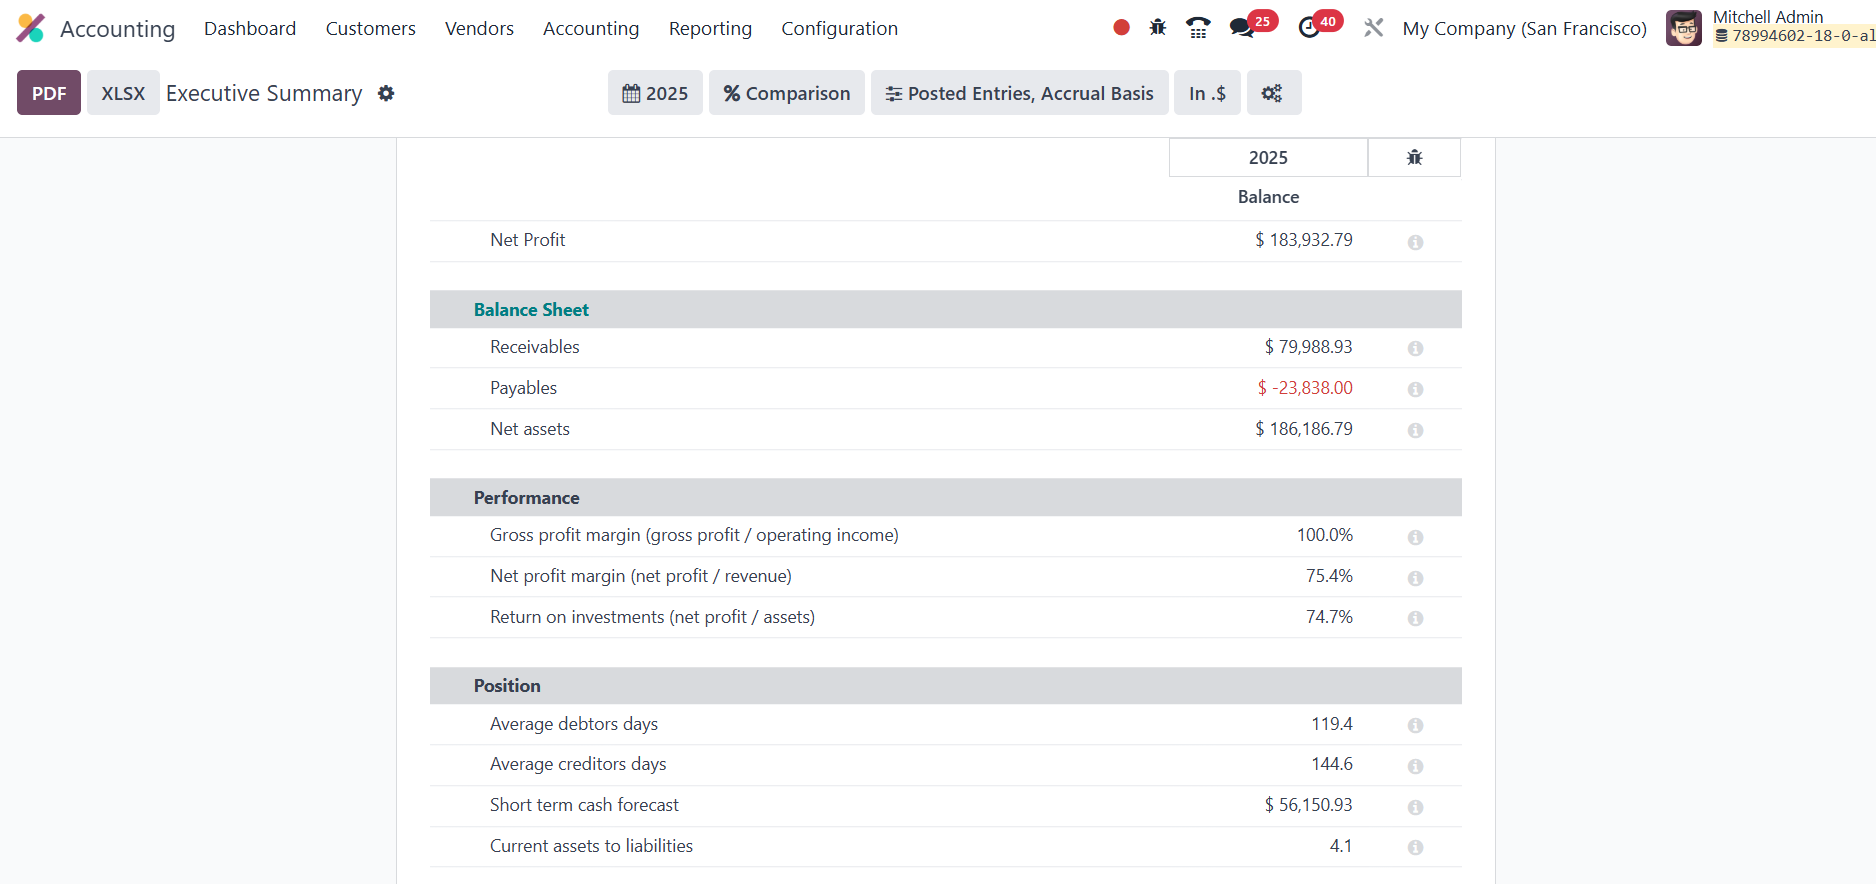This screenshot has width=1876, height=884.
Task: Open the 2025 date period dropdown
Action: [x=655, y=93]
